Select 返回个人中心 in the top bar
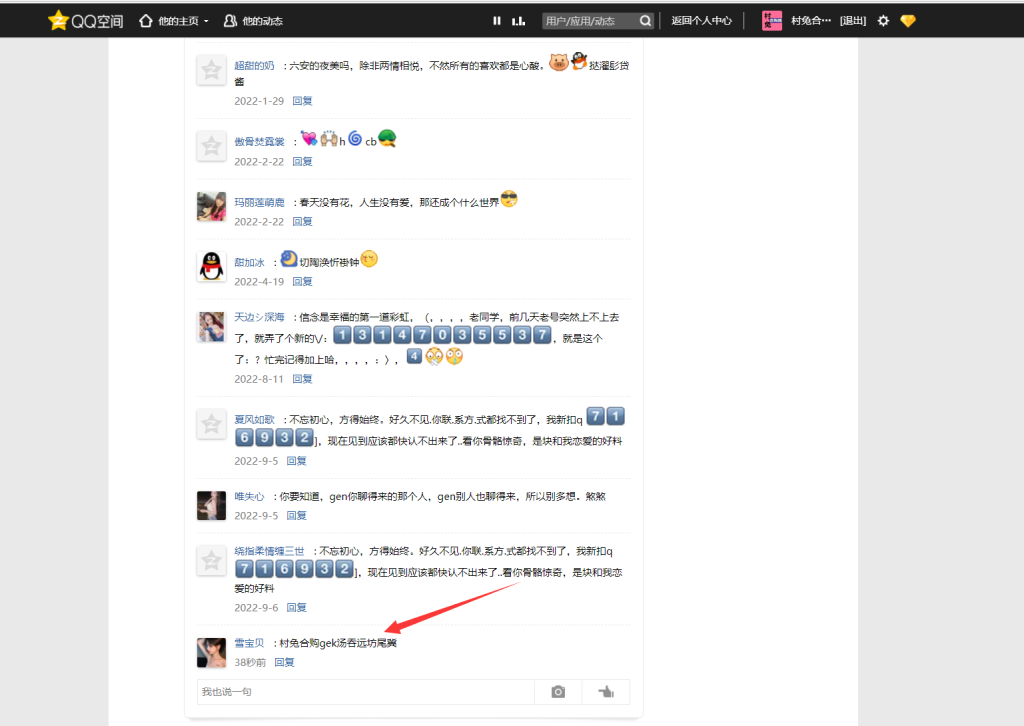Screen dimensions: 1024x726 [x=702, y=20]
